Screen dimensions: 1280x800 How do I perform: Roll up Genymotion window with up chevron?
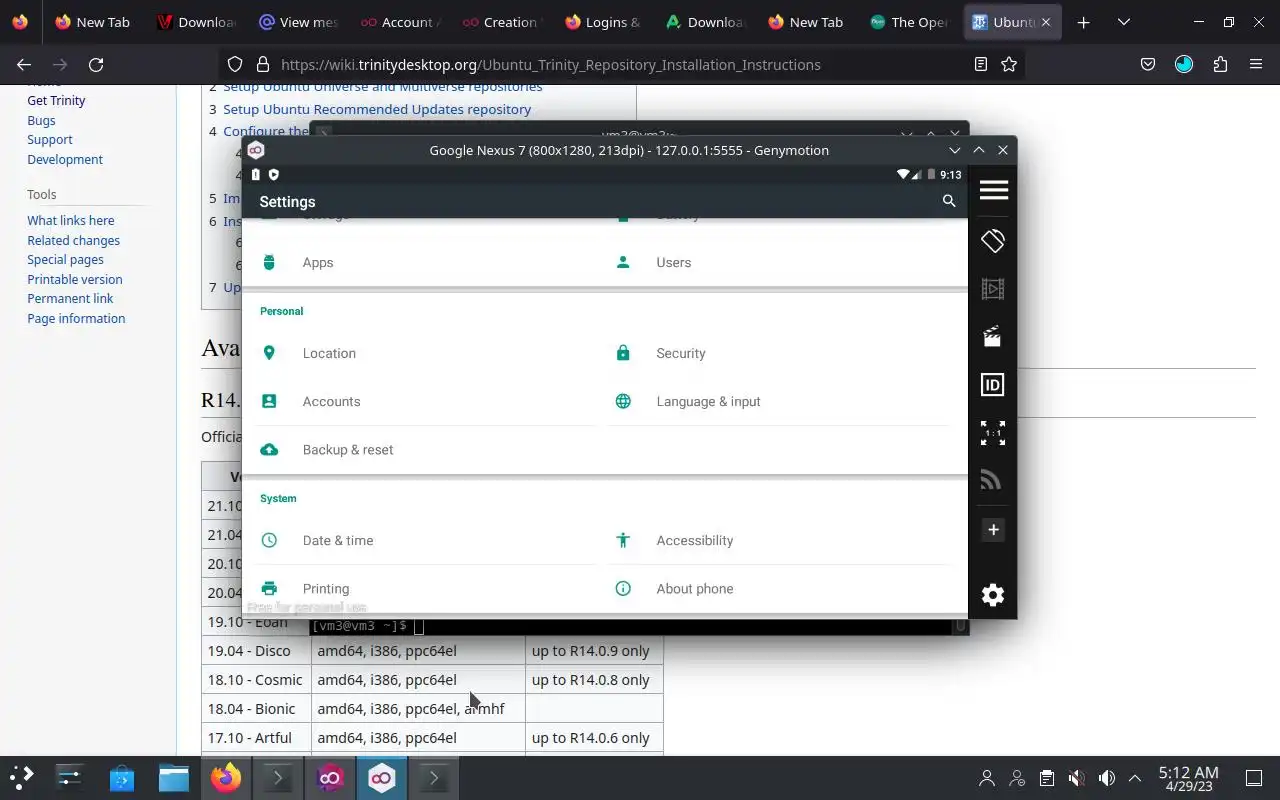pyautogui.click(x=979, y=150)
